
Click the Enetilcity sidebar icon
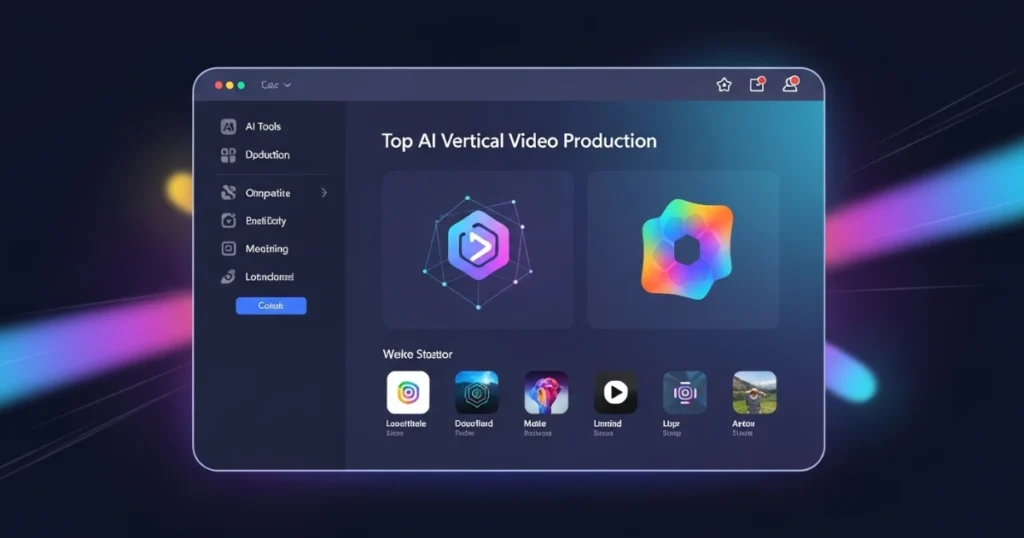(x=228, y=221)
